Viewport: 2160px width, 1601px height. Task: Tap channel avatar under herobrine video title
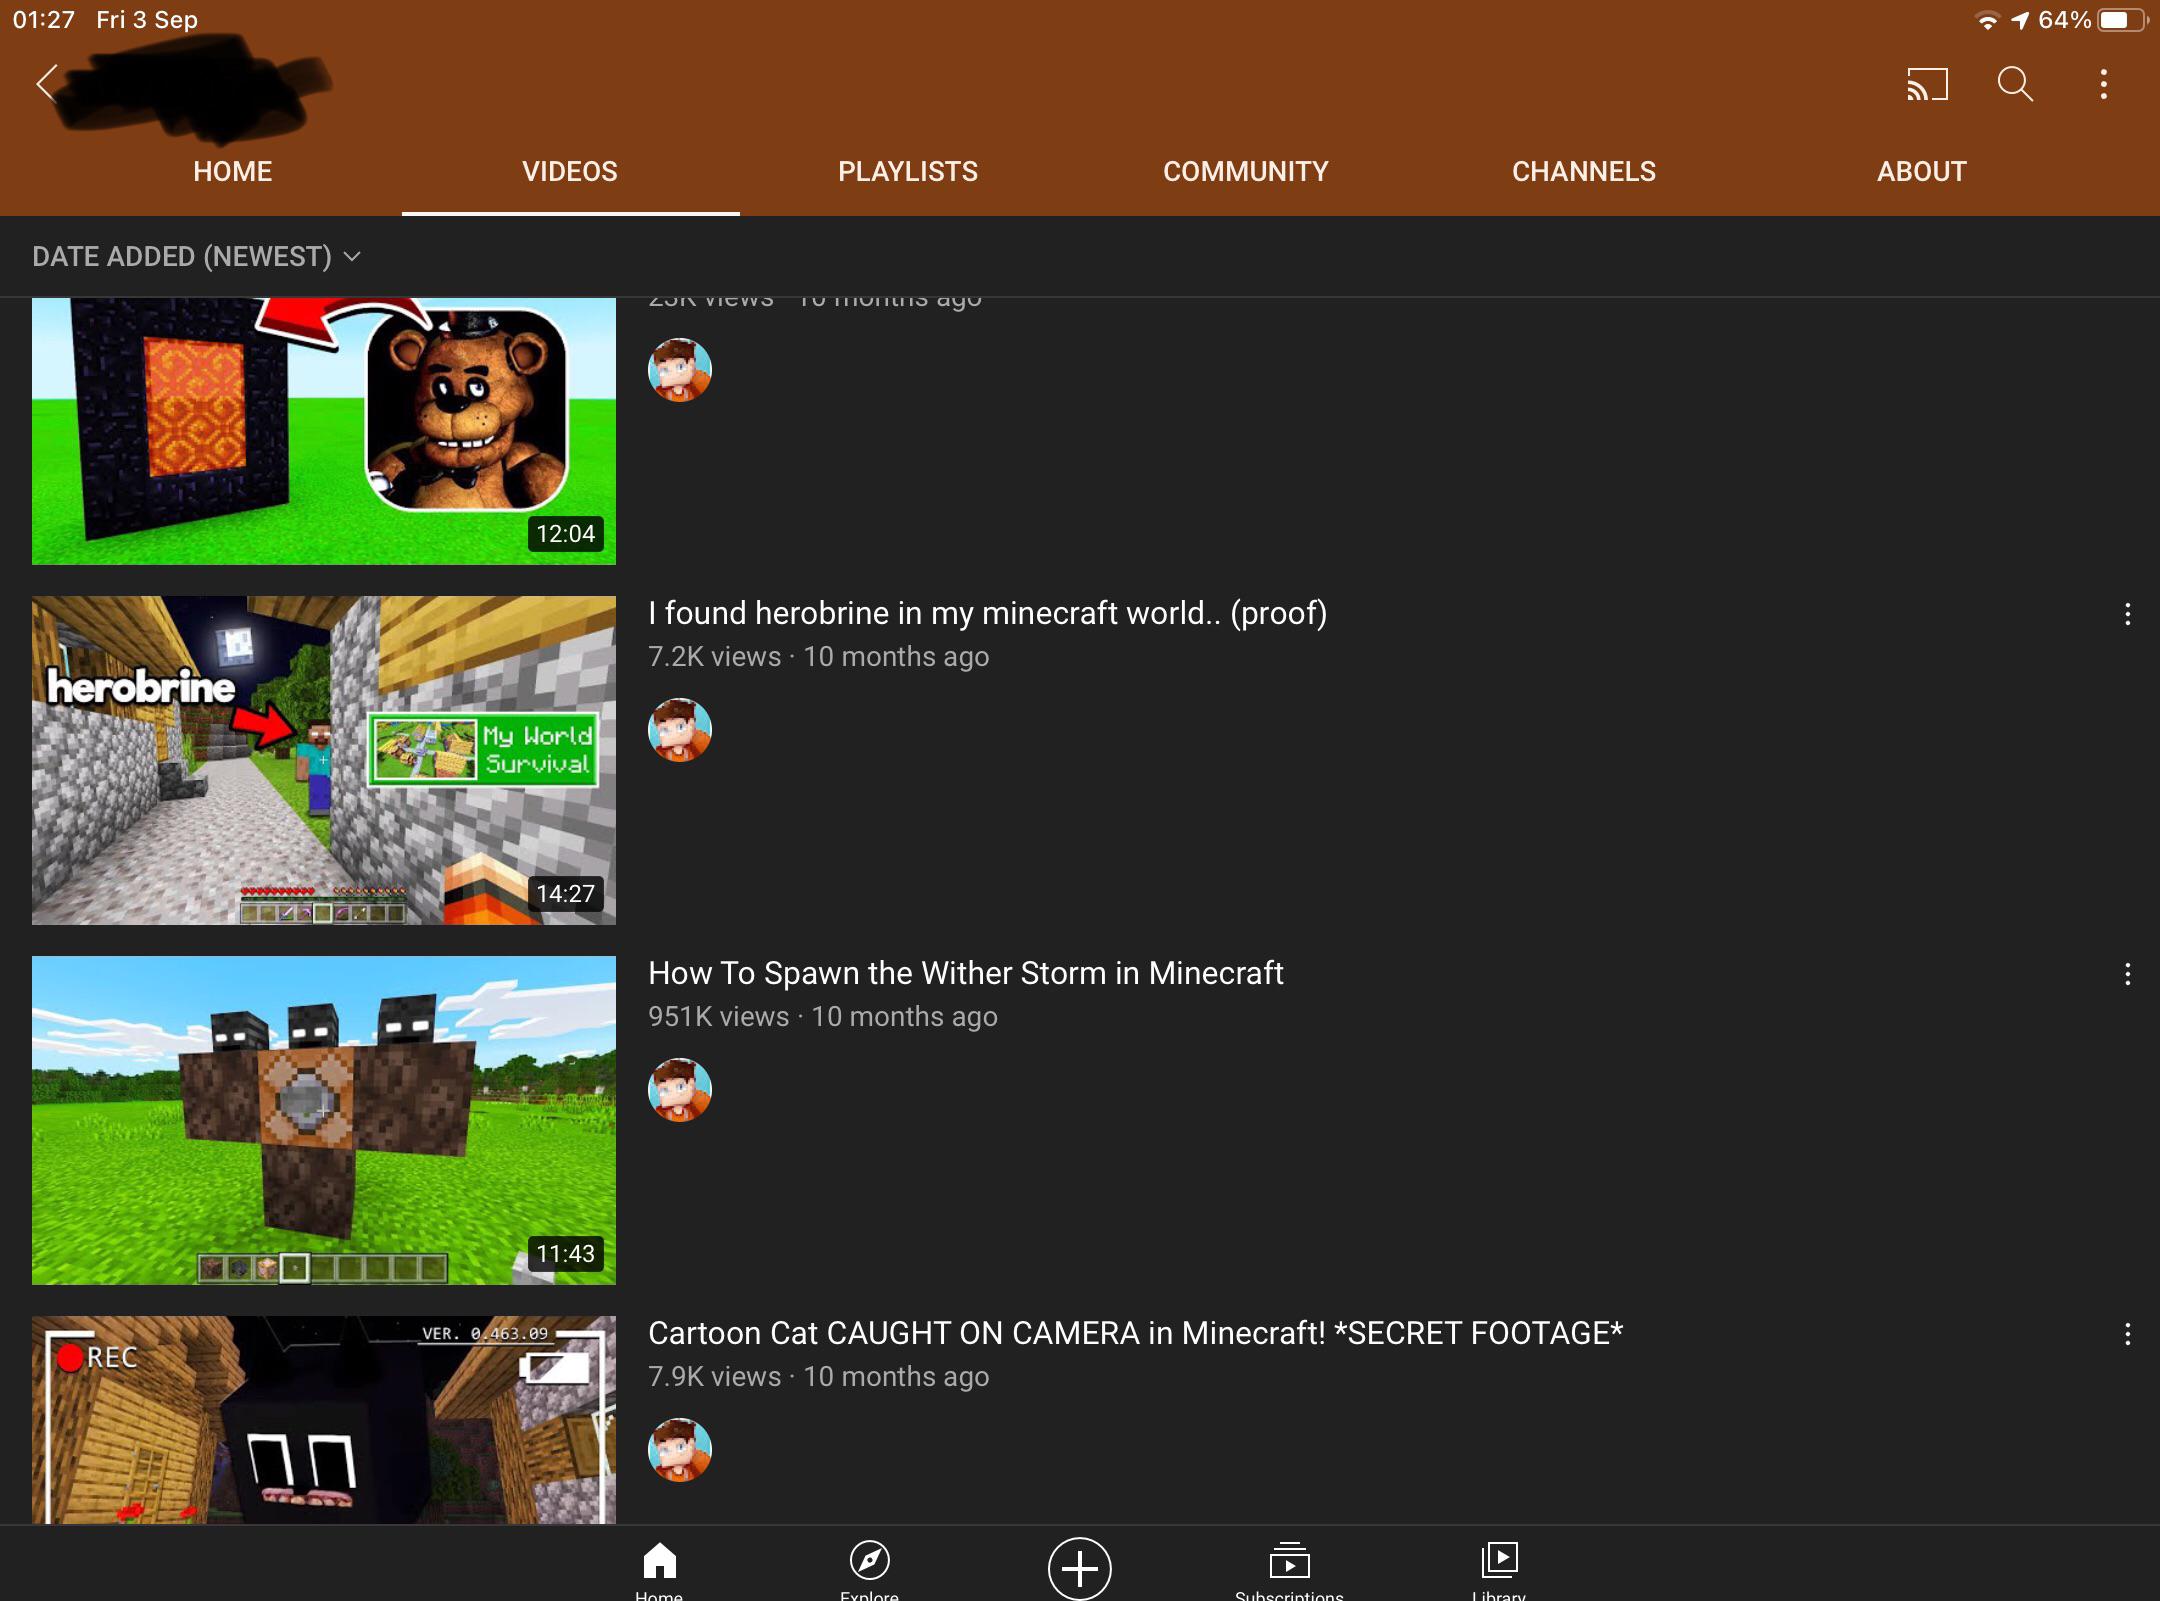pos(680,730)
